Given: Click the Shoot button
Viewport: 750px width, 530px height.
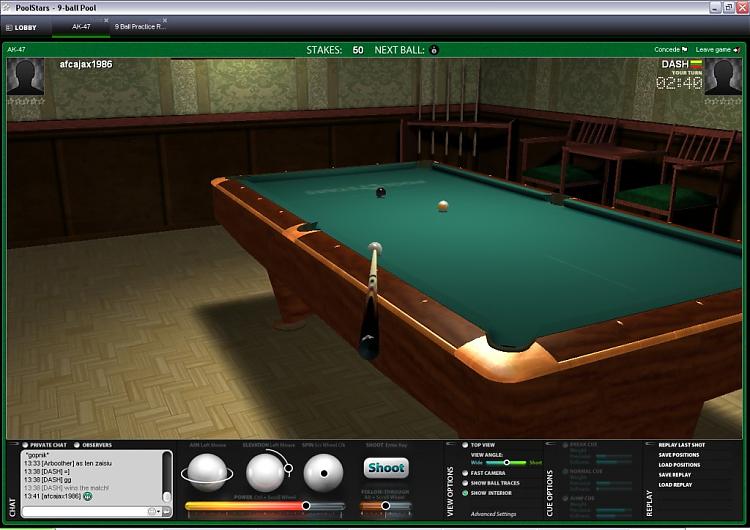Looking at the screenshot, I should (x=386, y=468).
